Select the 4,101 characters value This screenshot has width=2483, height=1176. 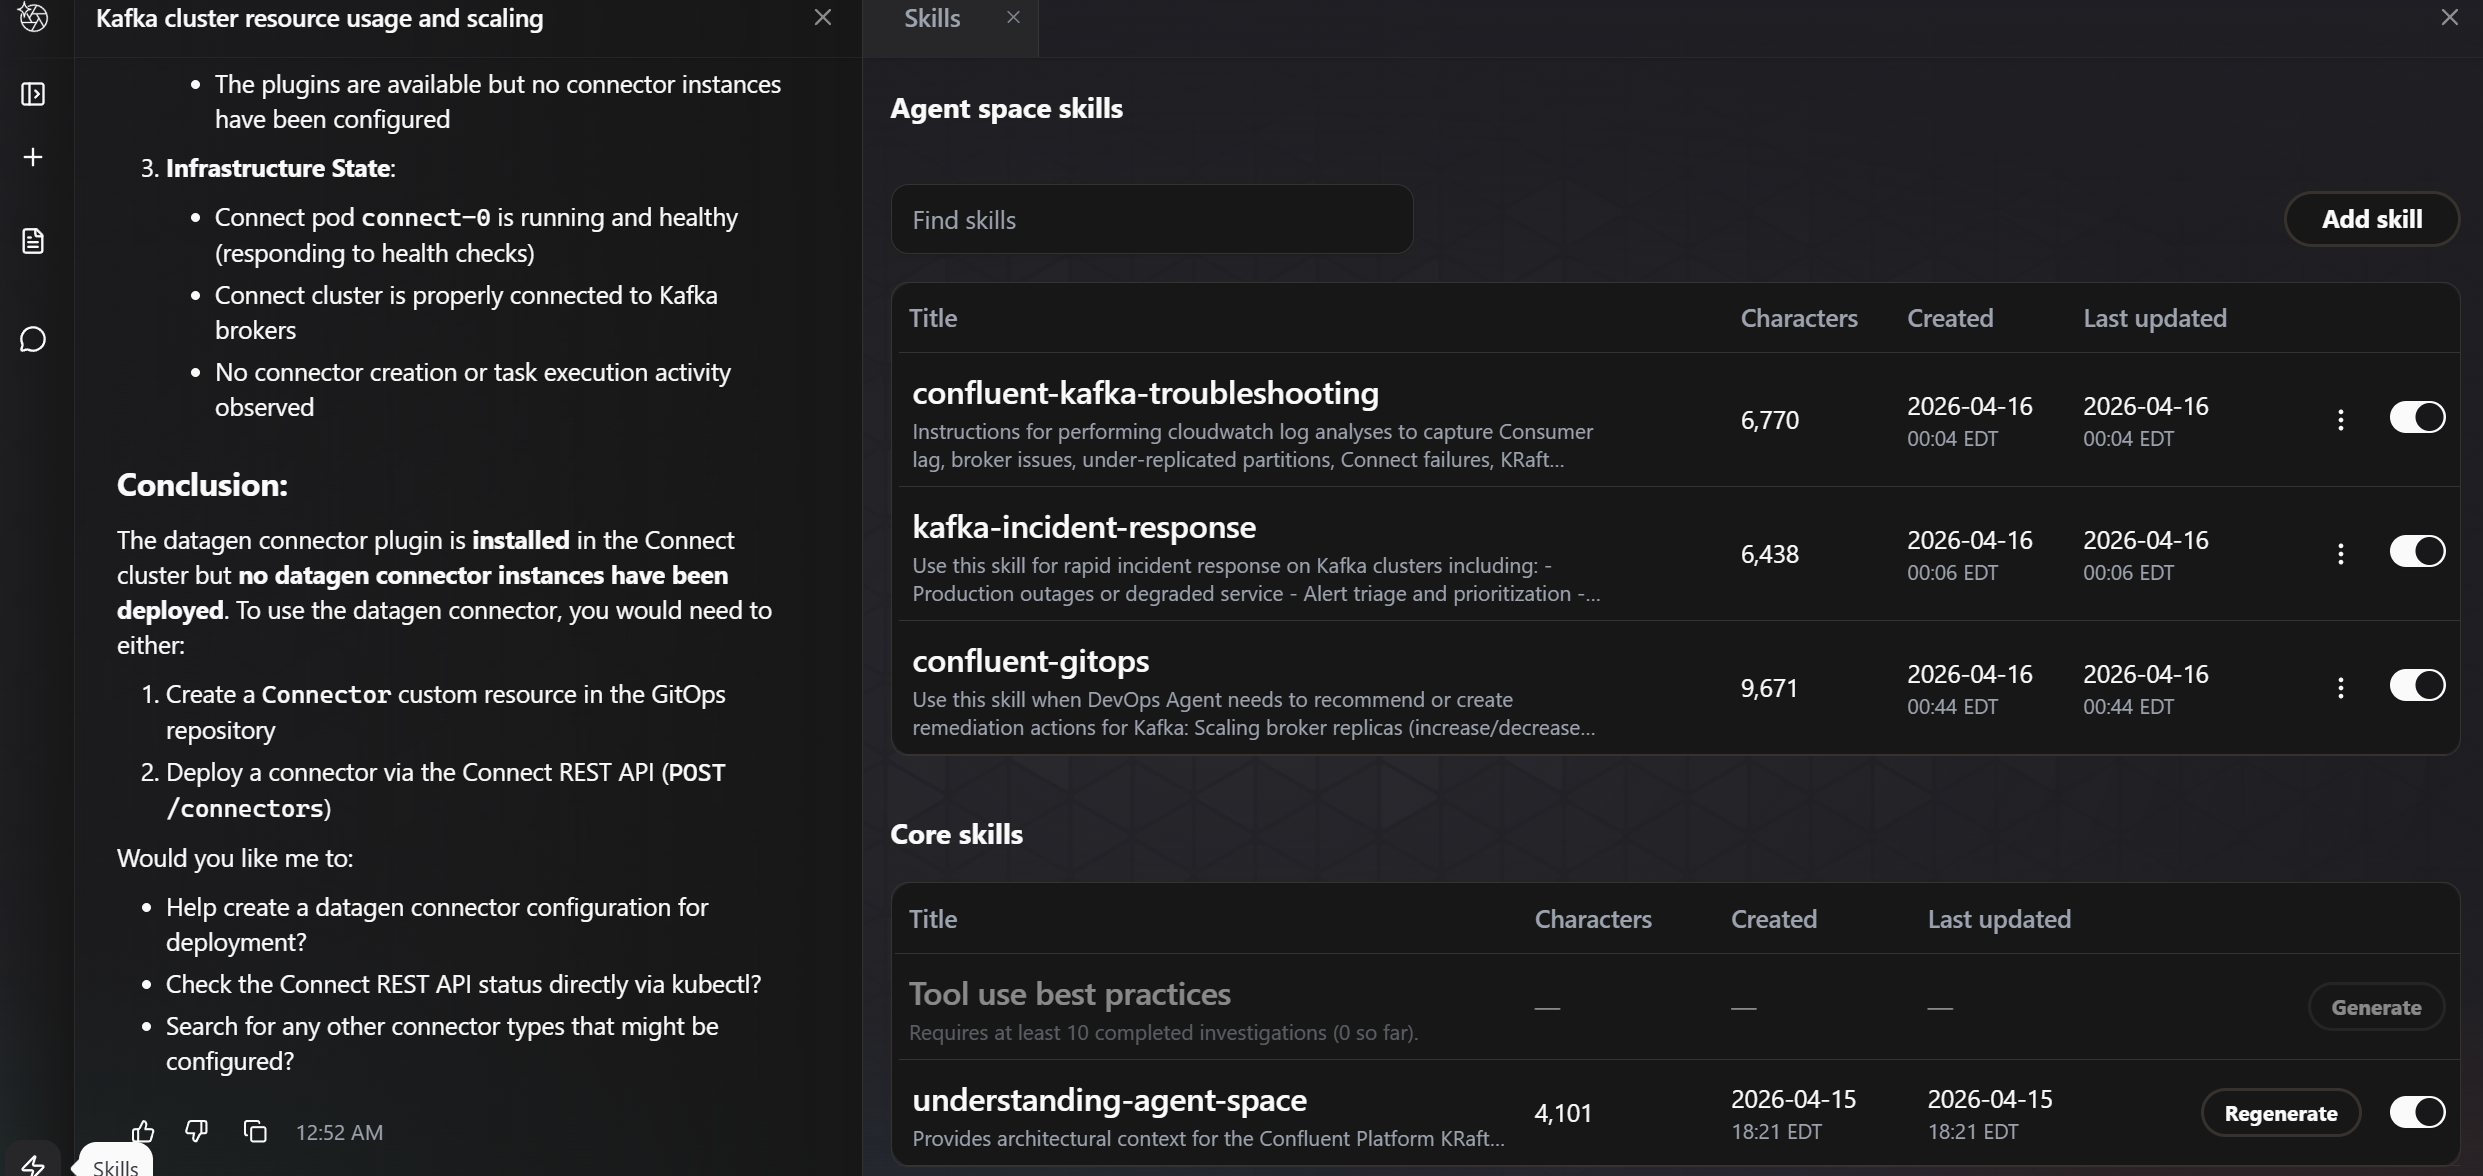1562,1113
